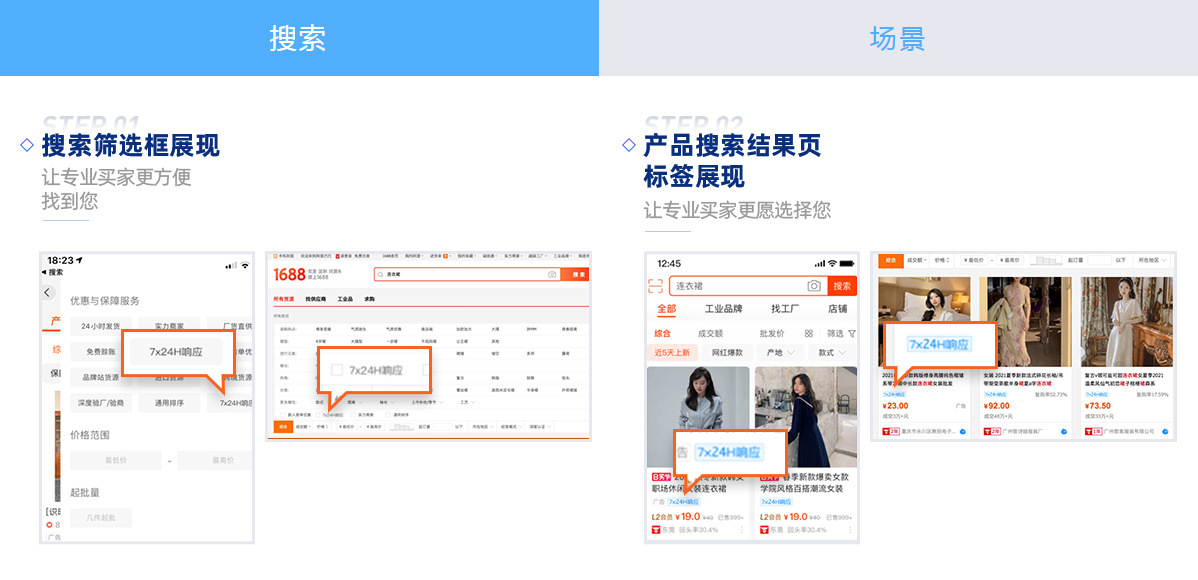
Task: Click the 筛选 funnel filter icon
Action: (851, 333)
